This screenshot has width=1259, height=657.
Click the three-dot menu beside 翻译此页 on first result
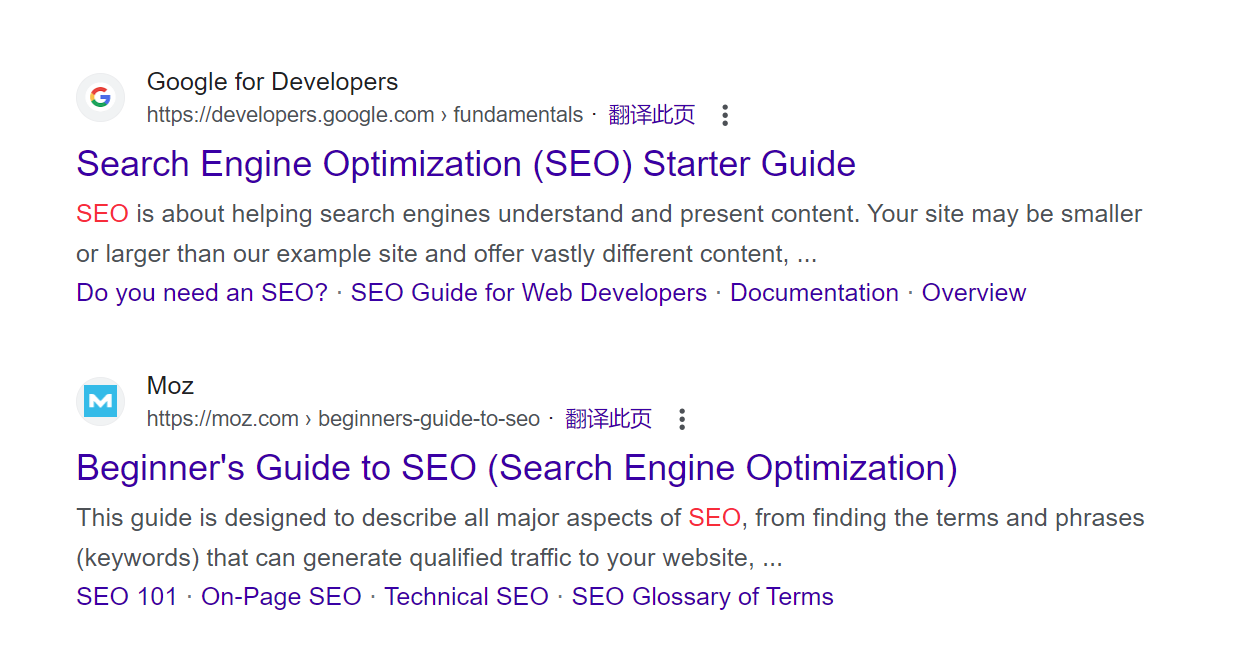pyautogui.click(x=724, y=115)
